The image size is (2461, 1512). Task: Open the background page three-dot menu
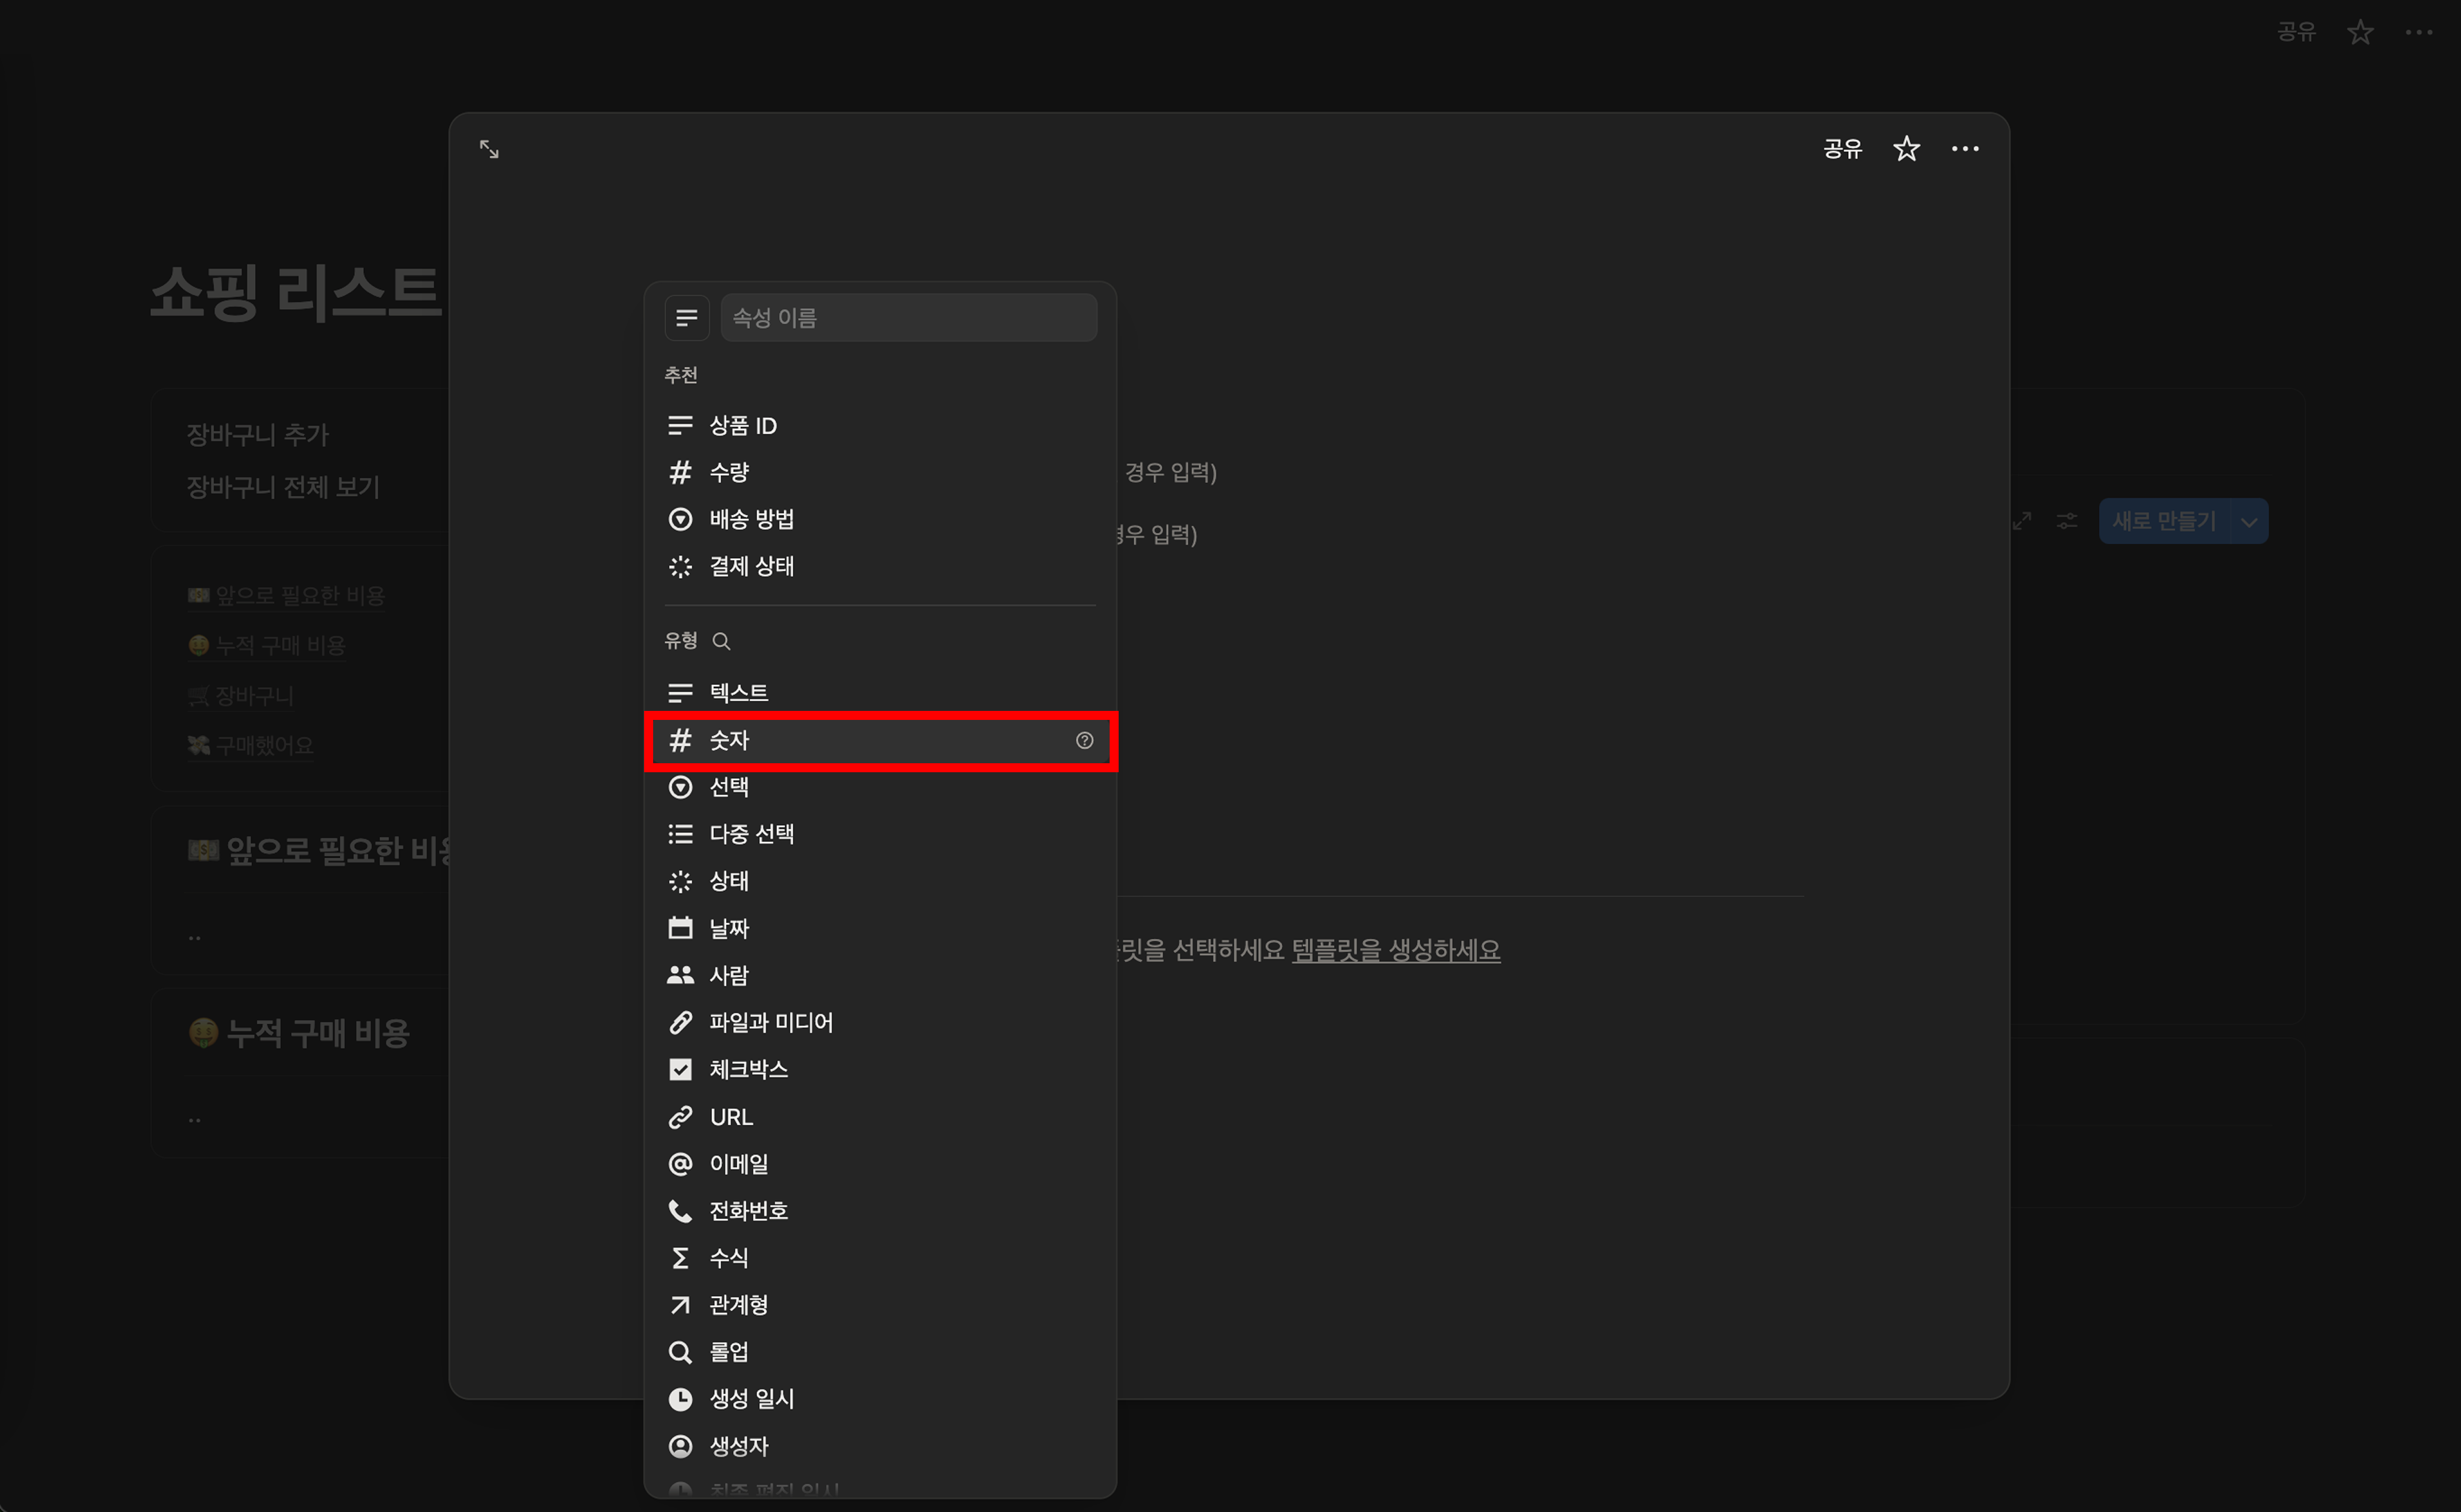(x=2418, y=32)
